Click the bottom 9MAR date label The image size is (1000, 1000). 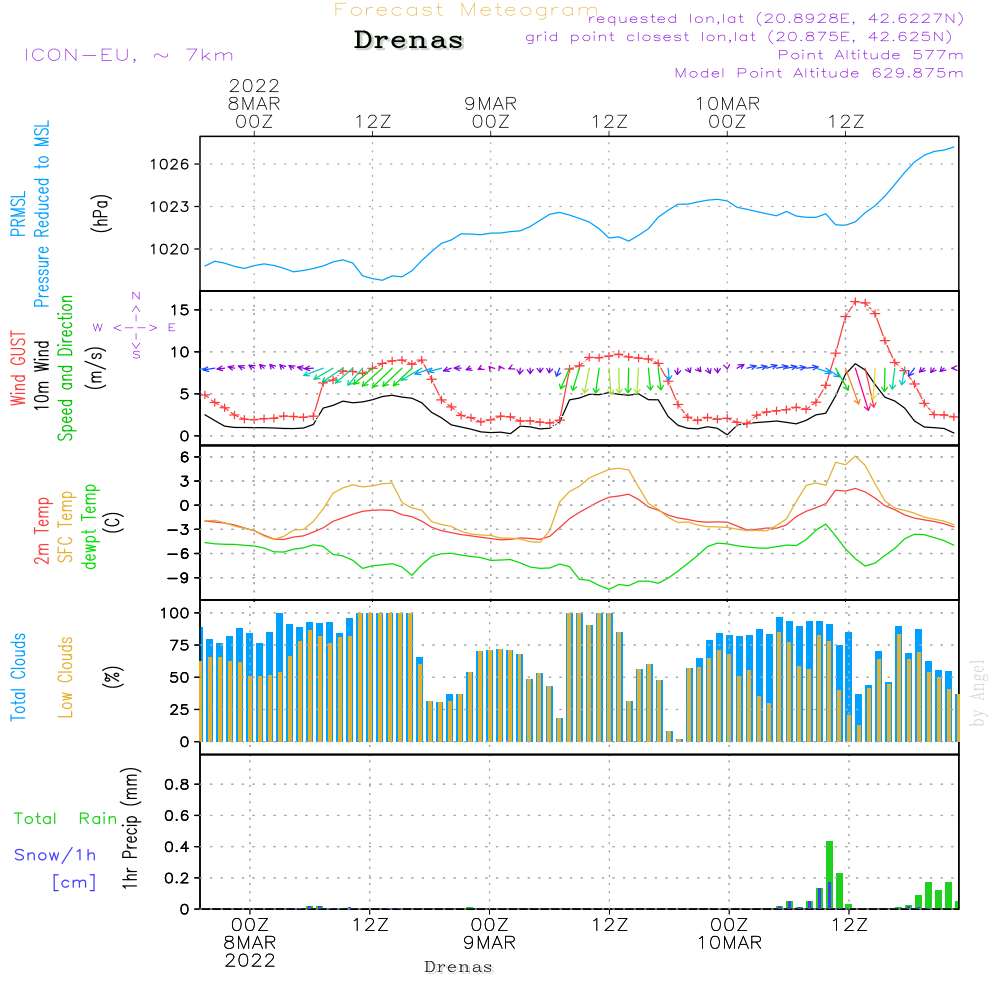tap(490, 943)
